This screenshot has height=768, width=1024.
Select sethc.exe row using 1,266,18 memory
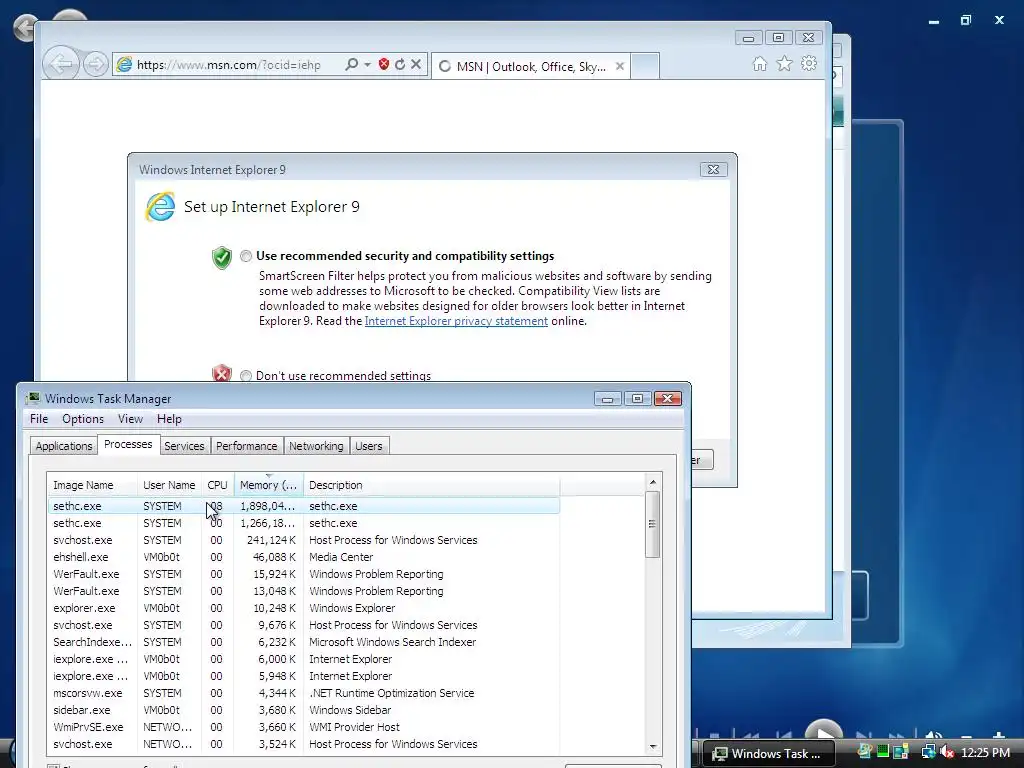pyautogui.click(x=304, y=523)
